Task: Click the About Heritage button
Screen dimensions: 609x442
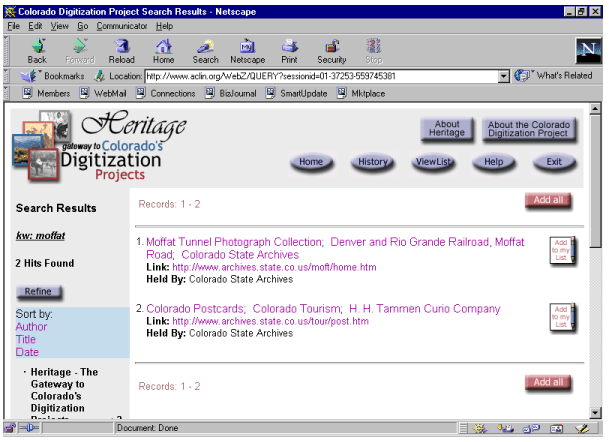Action: click(447, 129)
